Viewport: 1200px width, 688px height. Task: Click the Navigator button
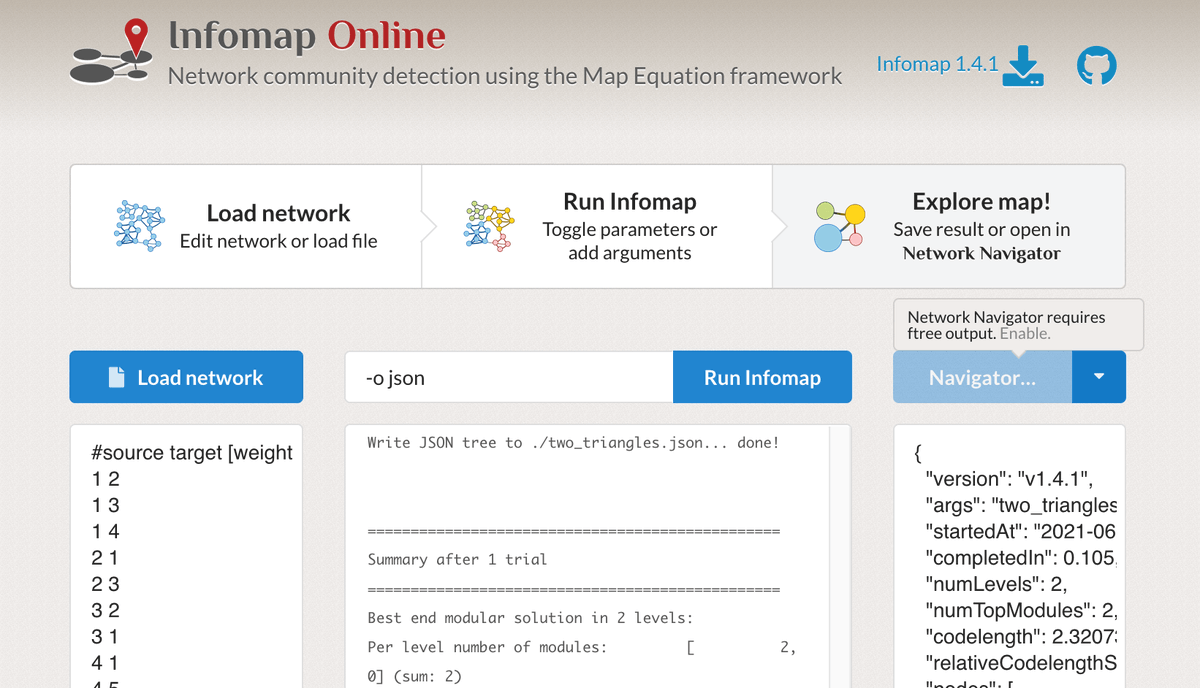(982, 377)
